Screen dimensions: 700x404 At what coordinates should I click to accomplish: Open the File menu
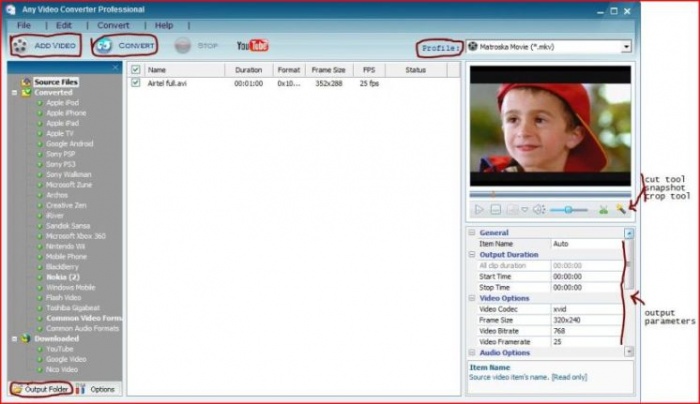(24, 24)
